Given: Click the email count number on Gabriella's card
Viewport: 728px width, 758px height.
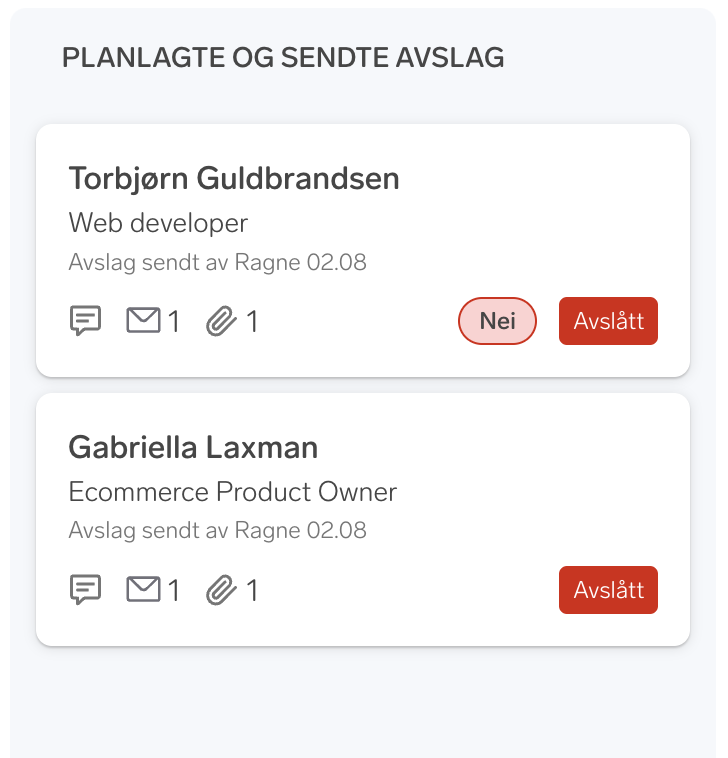Looking at the screenshot, I should (174, 591).
